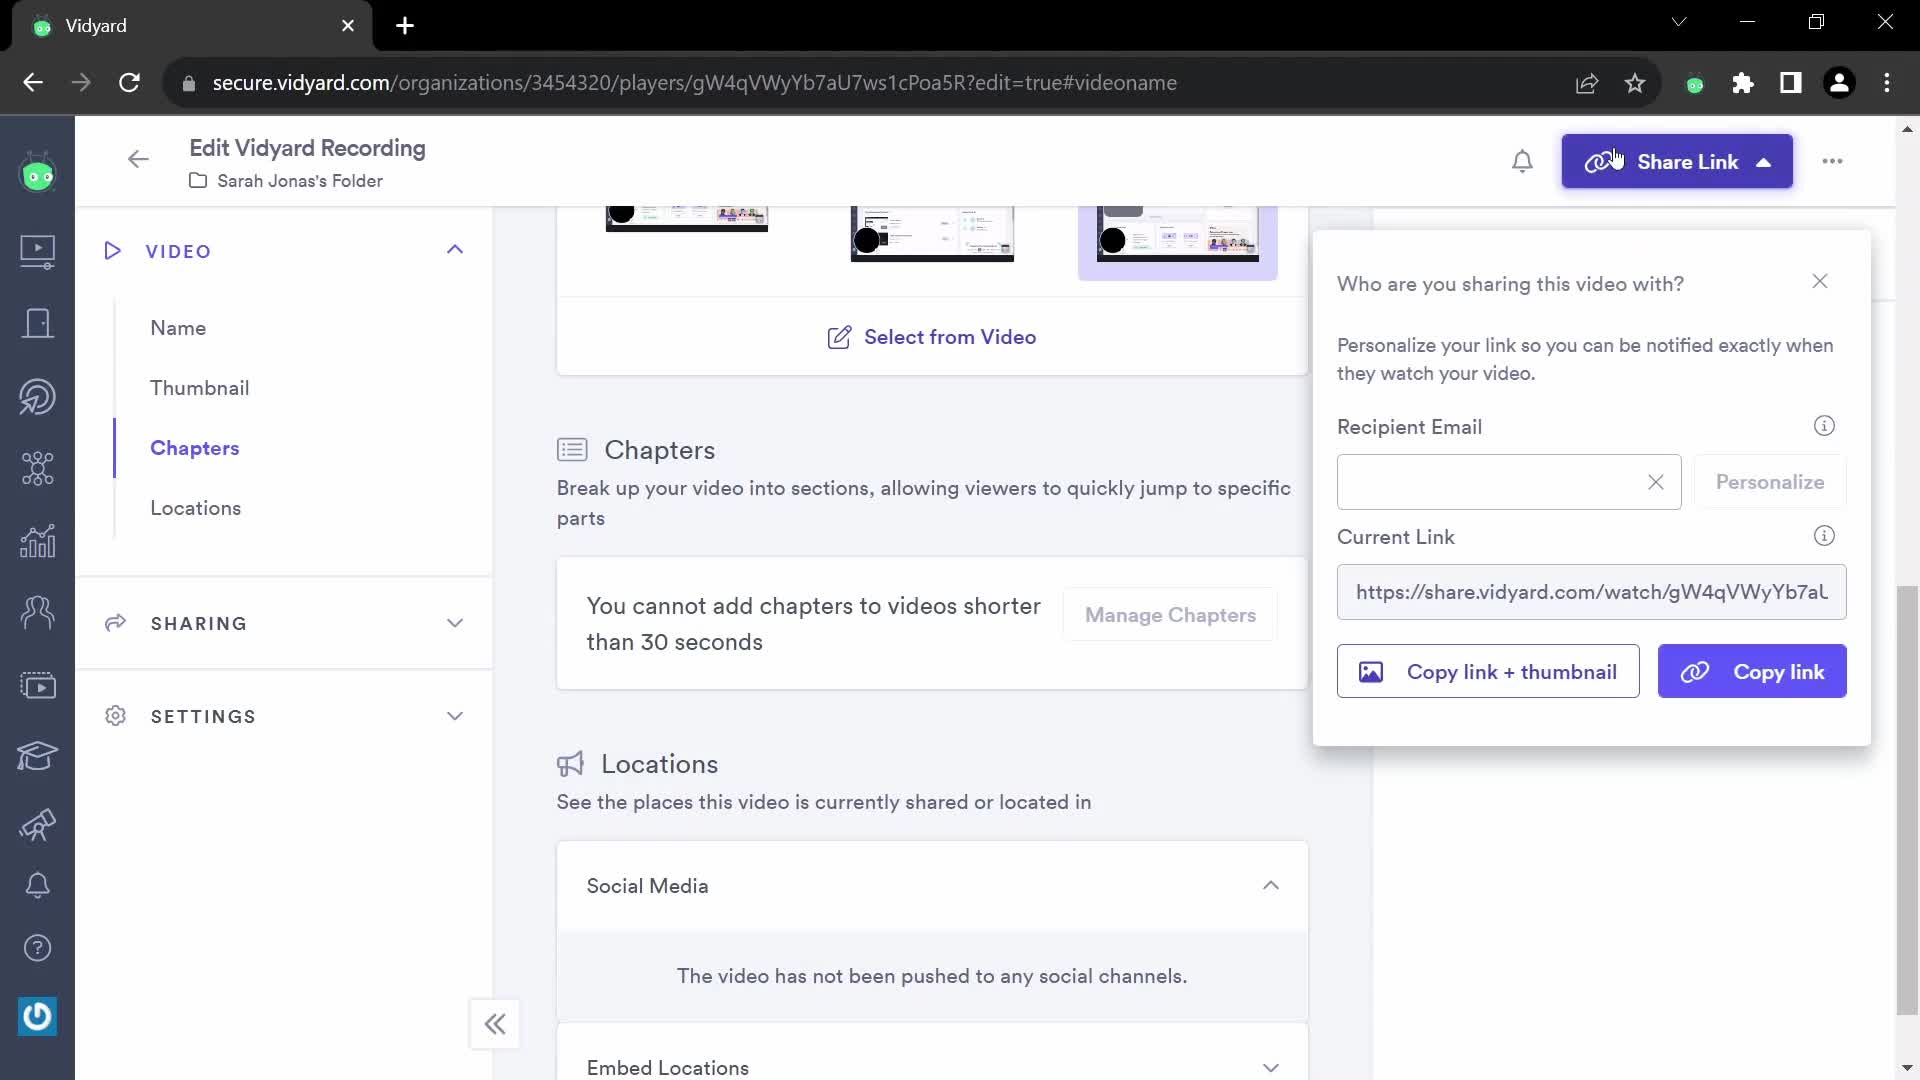This screenshot has width=1920, height=1080.
Task: Collapse the Social Media section
Action: coord(1270,885)
